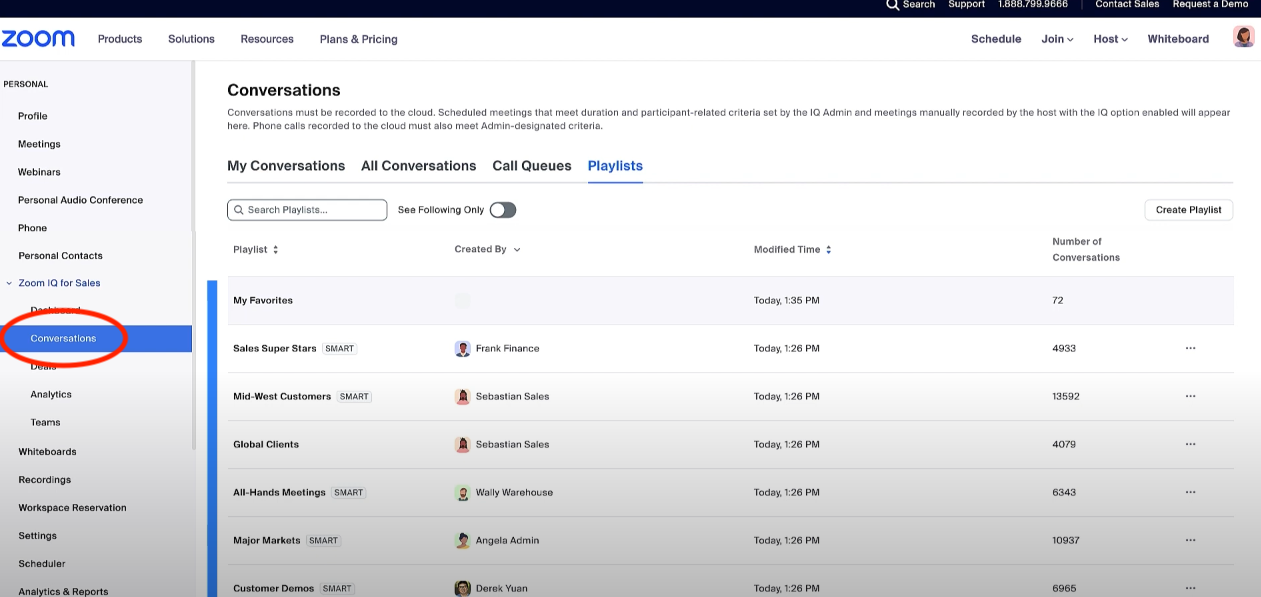Open Plans & Pricing
1261x597 pixels.
coord(359,39)
